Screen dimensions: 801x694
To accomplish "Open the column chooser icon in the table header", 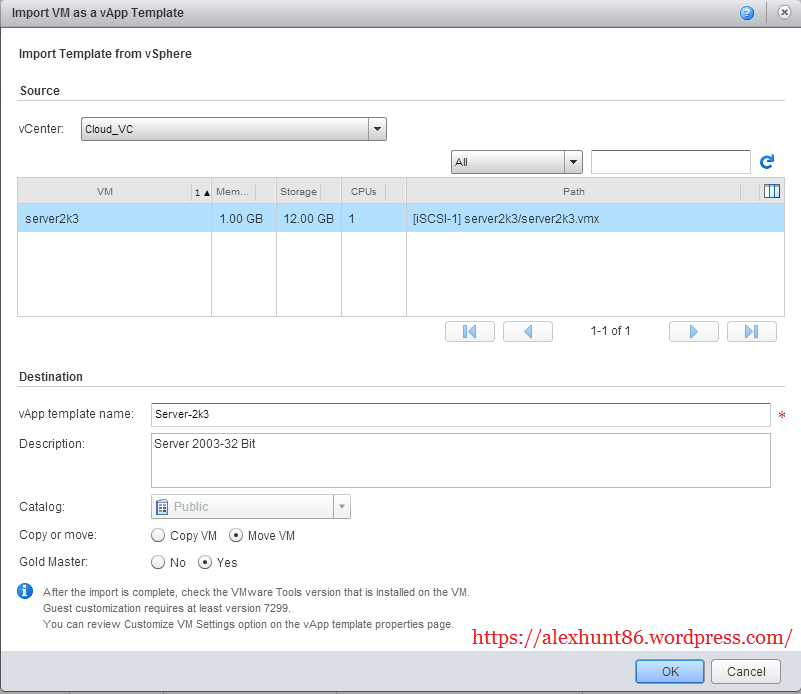I will [x=771, y=191].
